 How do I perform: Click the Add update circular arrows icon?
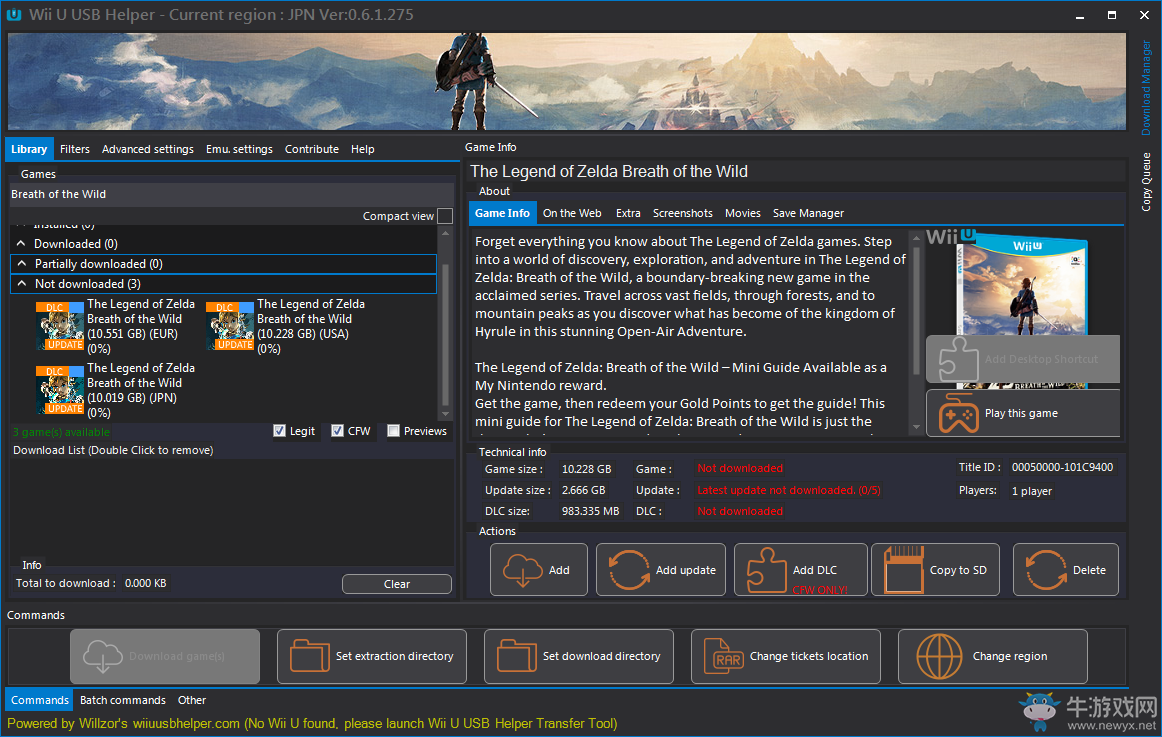tap(628, 570)
